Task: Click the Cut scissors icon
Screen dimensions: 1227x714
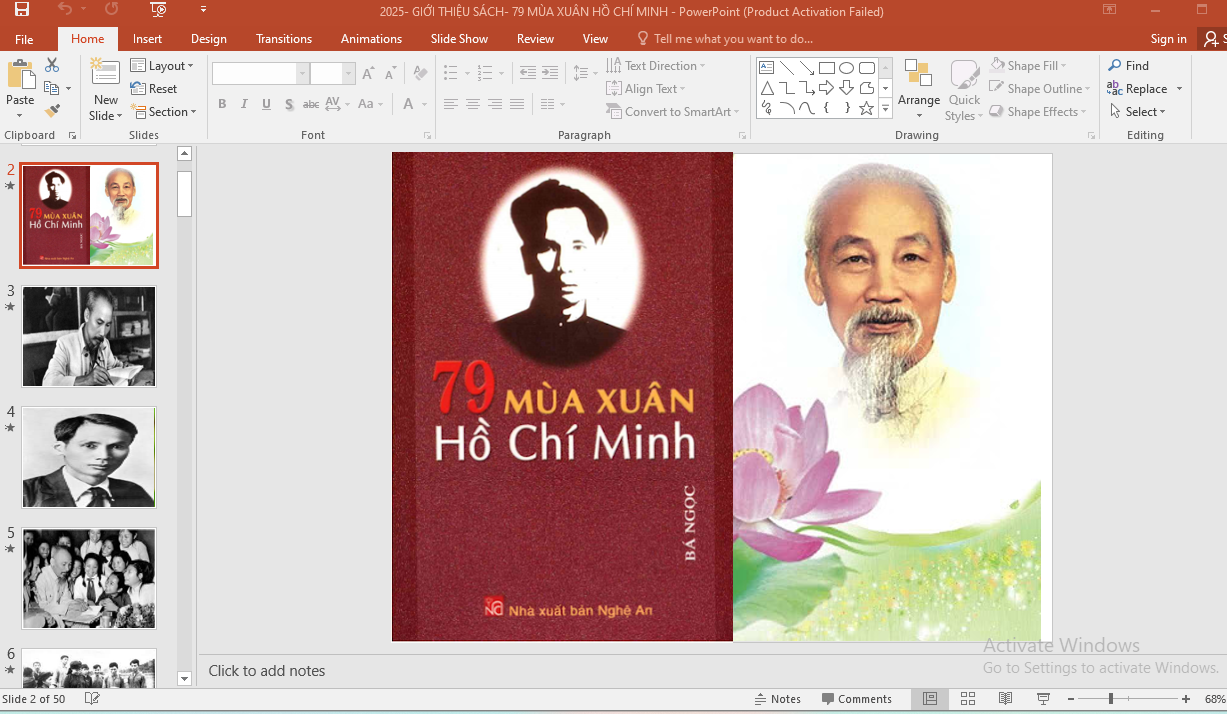Action: (52, 65)
